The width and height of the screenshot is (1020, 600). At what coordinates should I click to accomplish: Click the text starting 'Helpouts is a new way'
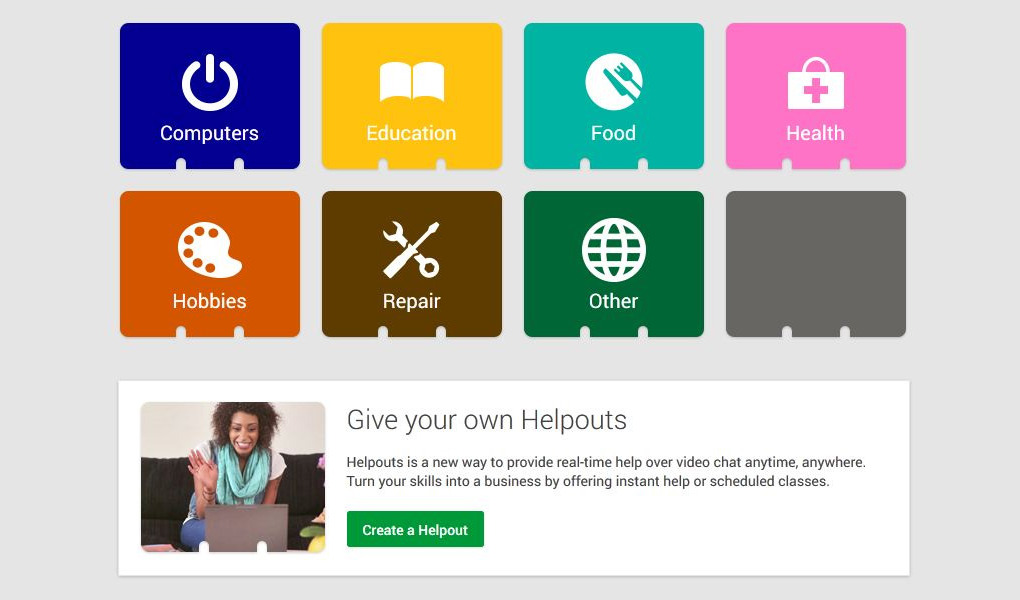(x=606, y=463)
